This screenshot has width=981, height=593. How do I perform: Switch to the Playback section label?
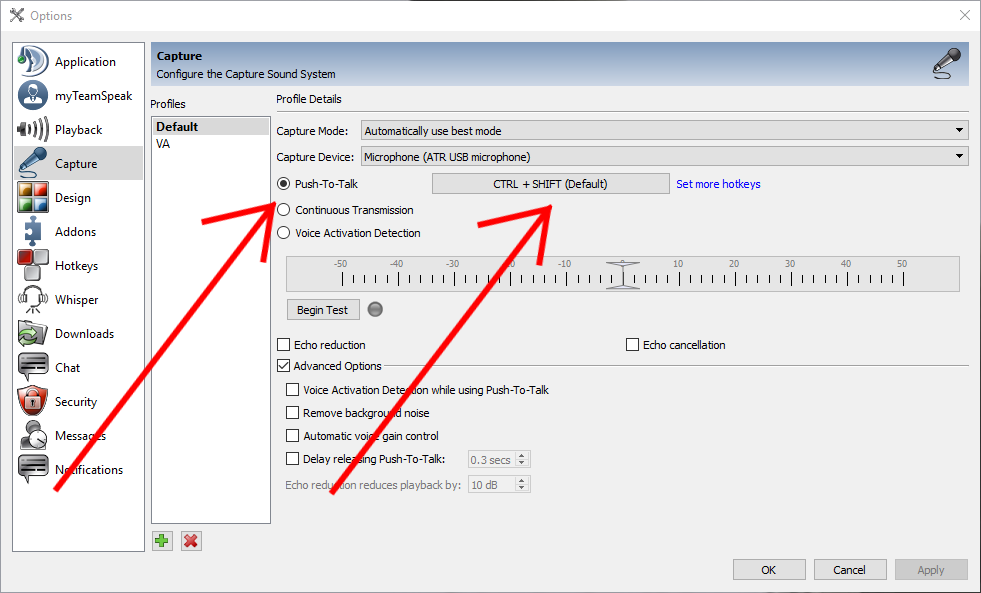[x=78, y=129]
